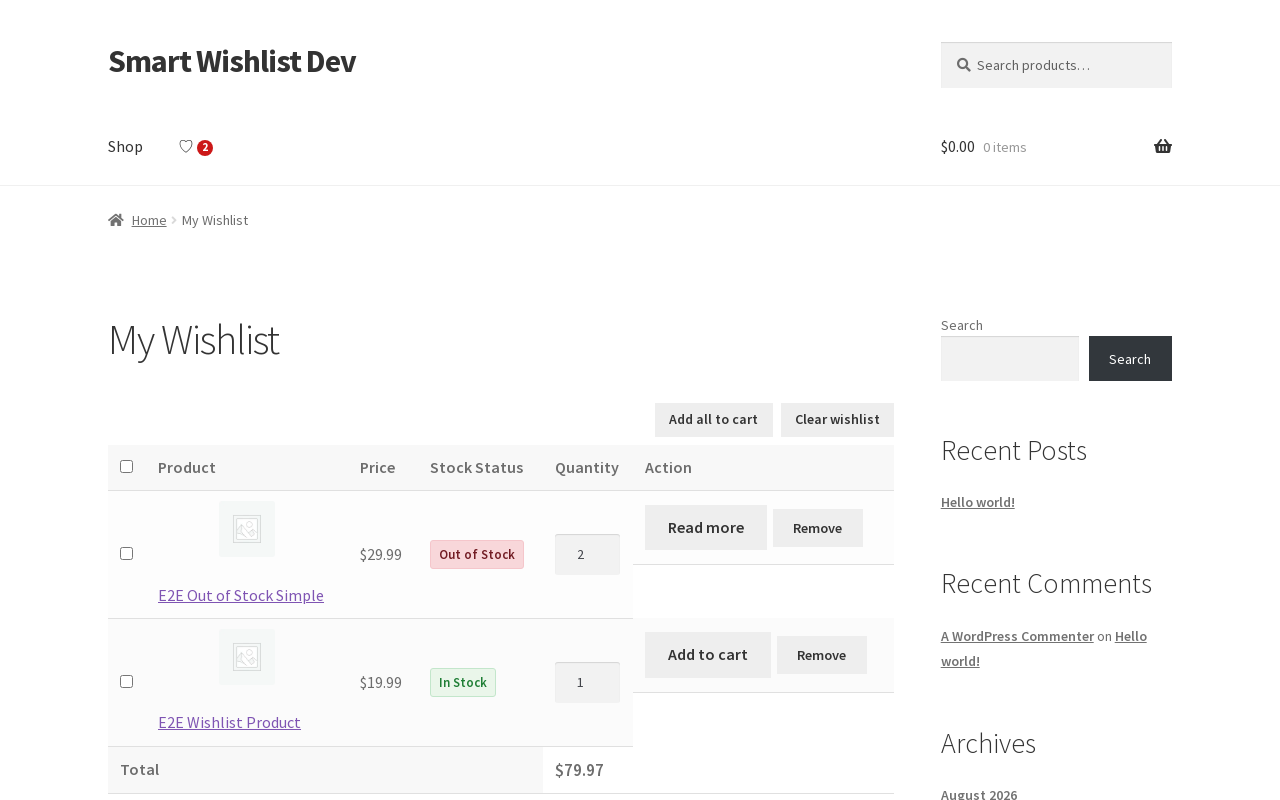The height and width of the screenshot is (800, 1280).
Task: Click the home icon in breadcrumb
Action: (x=116, y=220)
